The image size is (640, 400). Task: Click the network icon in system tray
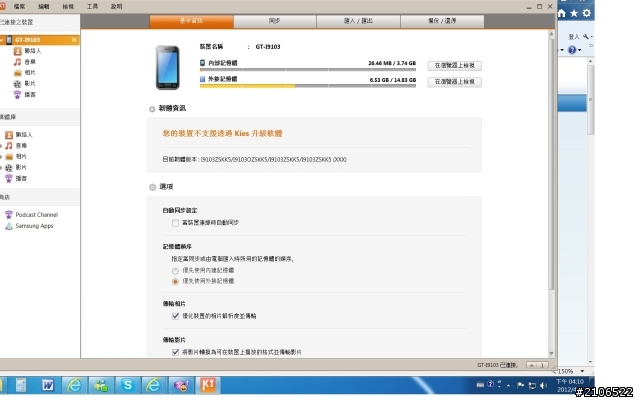tap(532, 385)
